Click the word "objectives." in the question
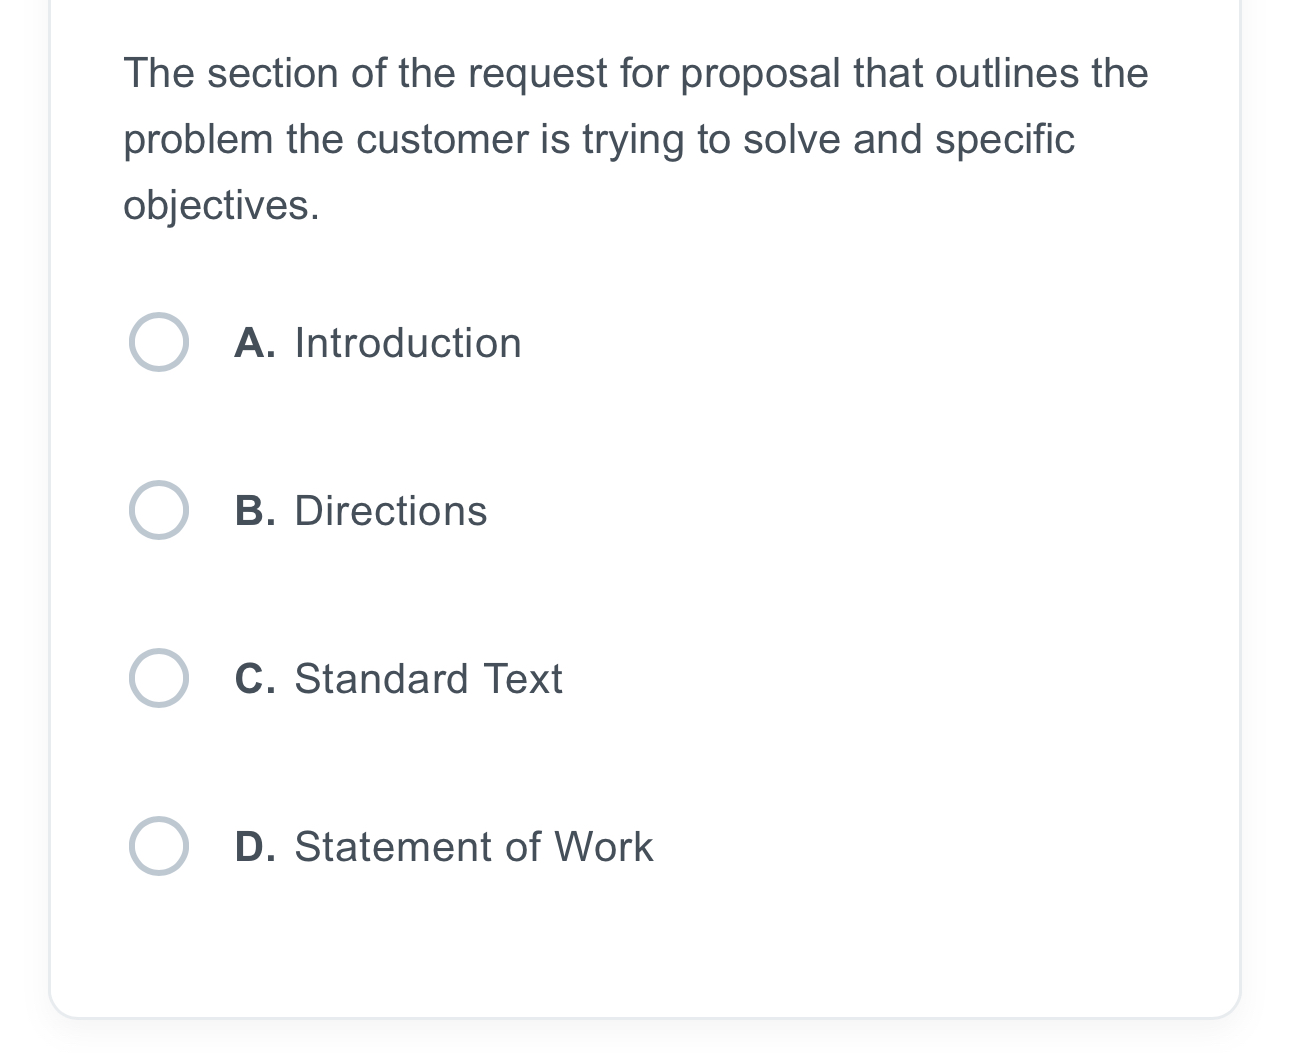The image size is (1290, 1053). (221, 205)
